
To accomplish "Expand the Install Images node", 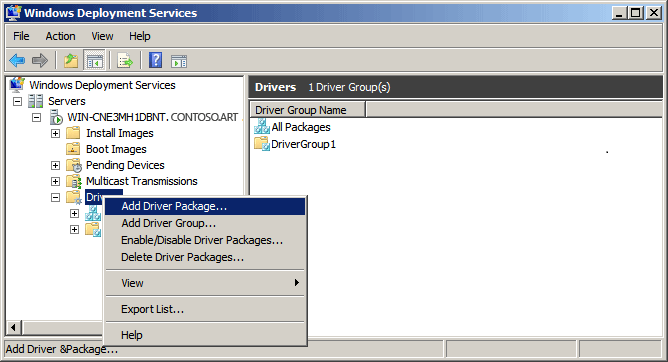I will pos(55,133).
